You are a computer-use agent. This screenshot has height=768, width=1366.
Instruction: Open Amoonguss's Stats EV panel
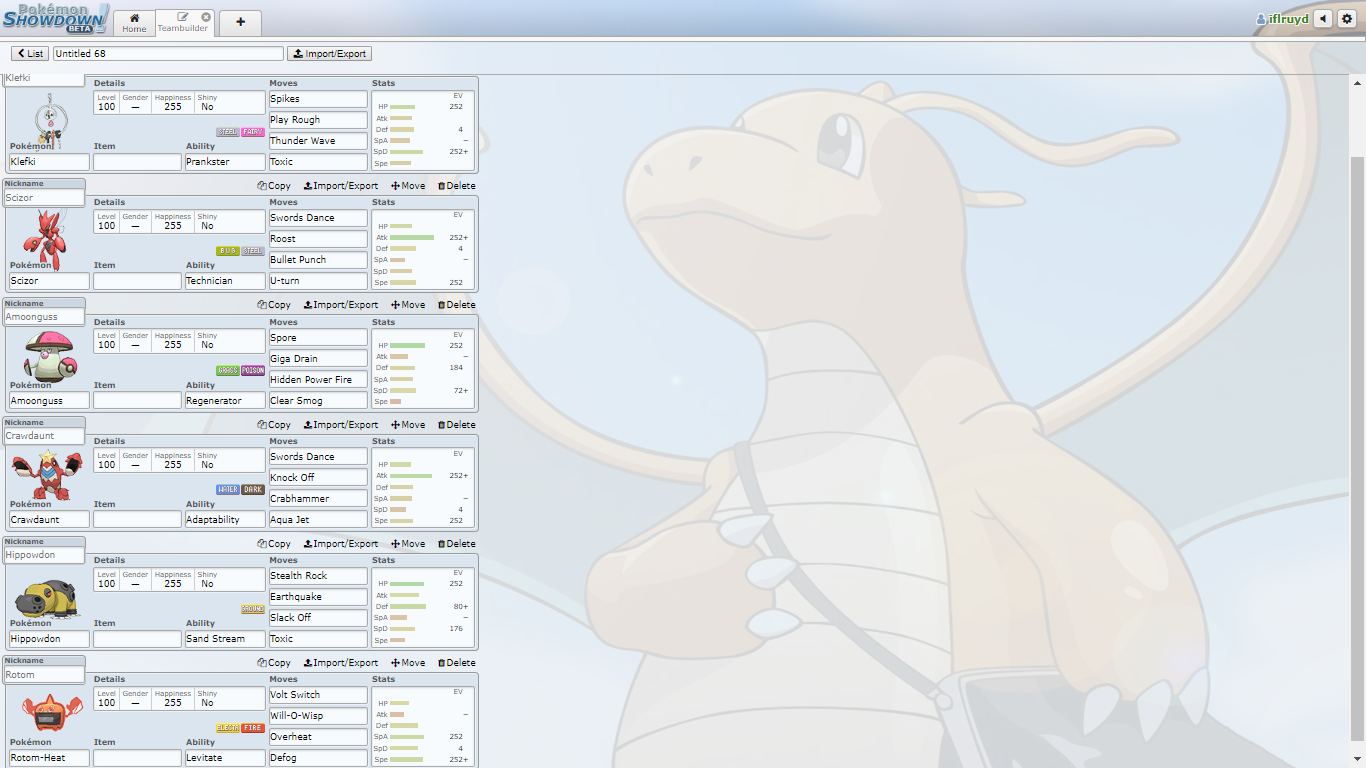[x=422, y=369]
